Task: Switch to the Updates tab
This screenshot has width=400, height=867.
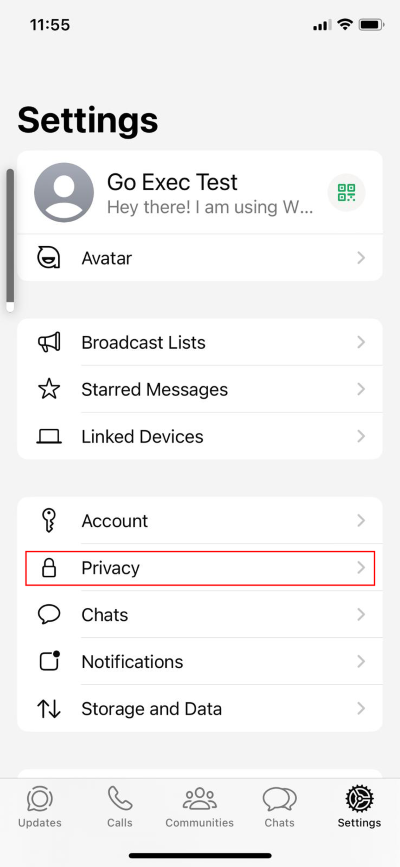Action: click(40, 807)
